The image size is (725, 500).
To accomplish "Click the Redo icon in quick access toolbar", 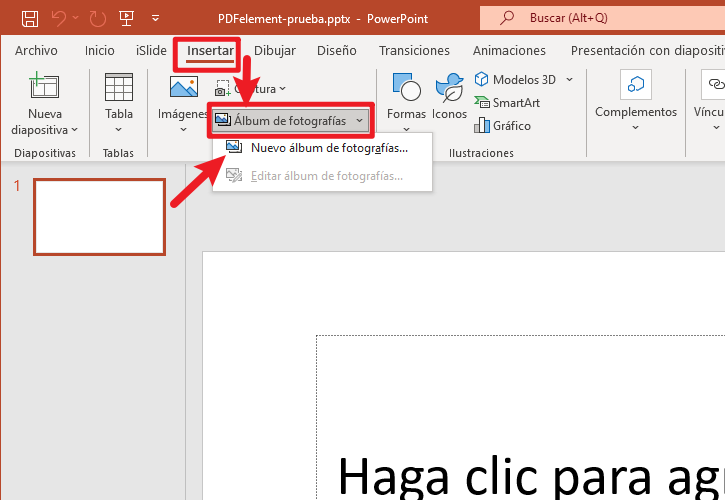I will [x=98, y=19].
